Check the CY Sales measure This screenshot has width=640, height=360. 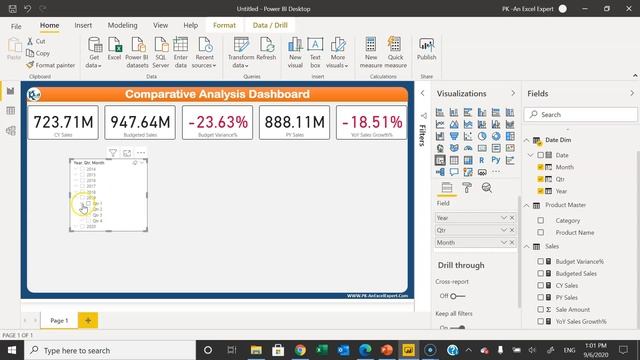click(x=540, y=285)
